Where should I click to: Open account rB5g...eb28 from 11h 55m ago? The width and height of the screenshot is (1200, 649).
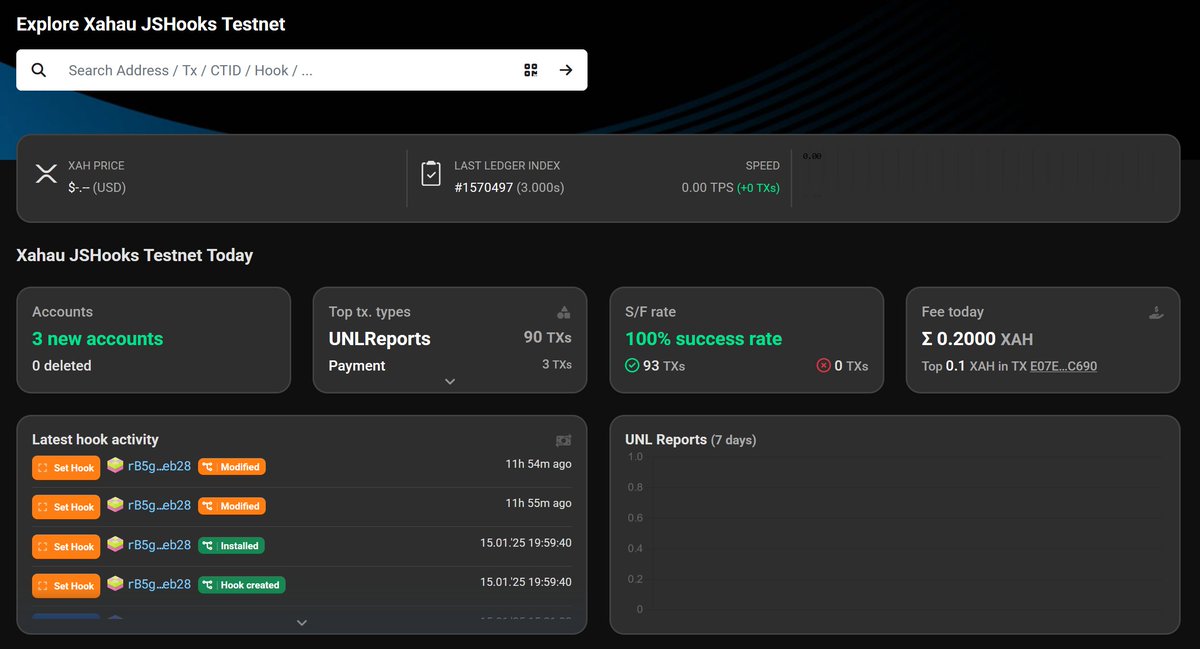tap(159, 505)
